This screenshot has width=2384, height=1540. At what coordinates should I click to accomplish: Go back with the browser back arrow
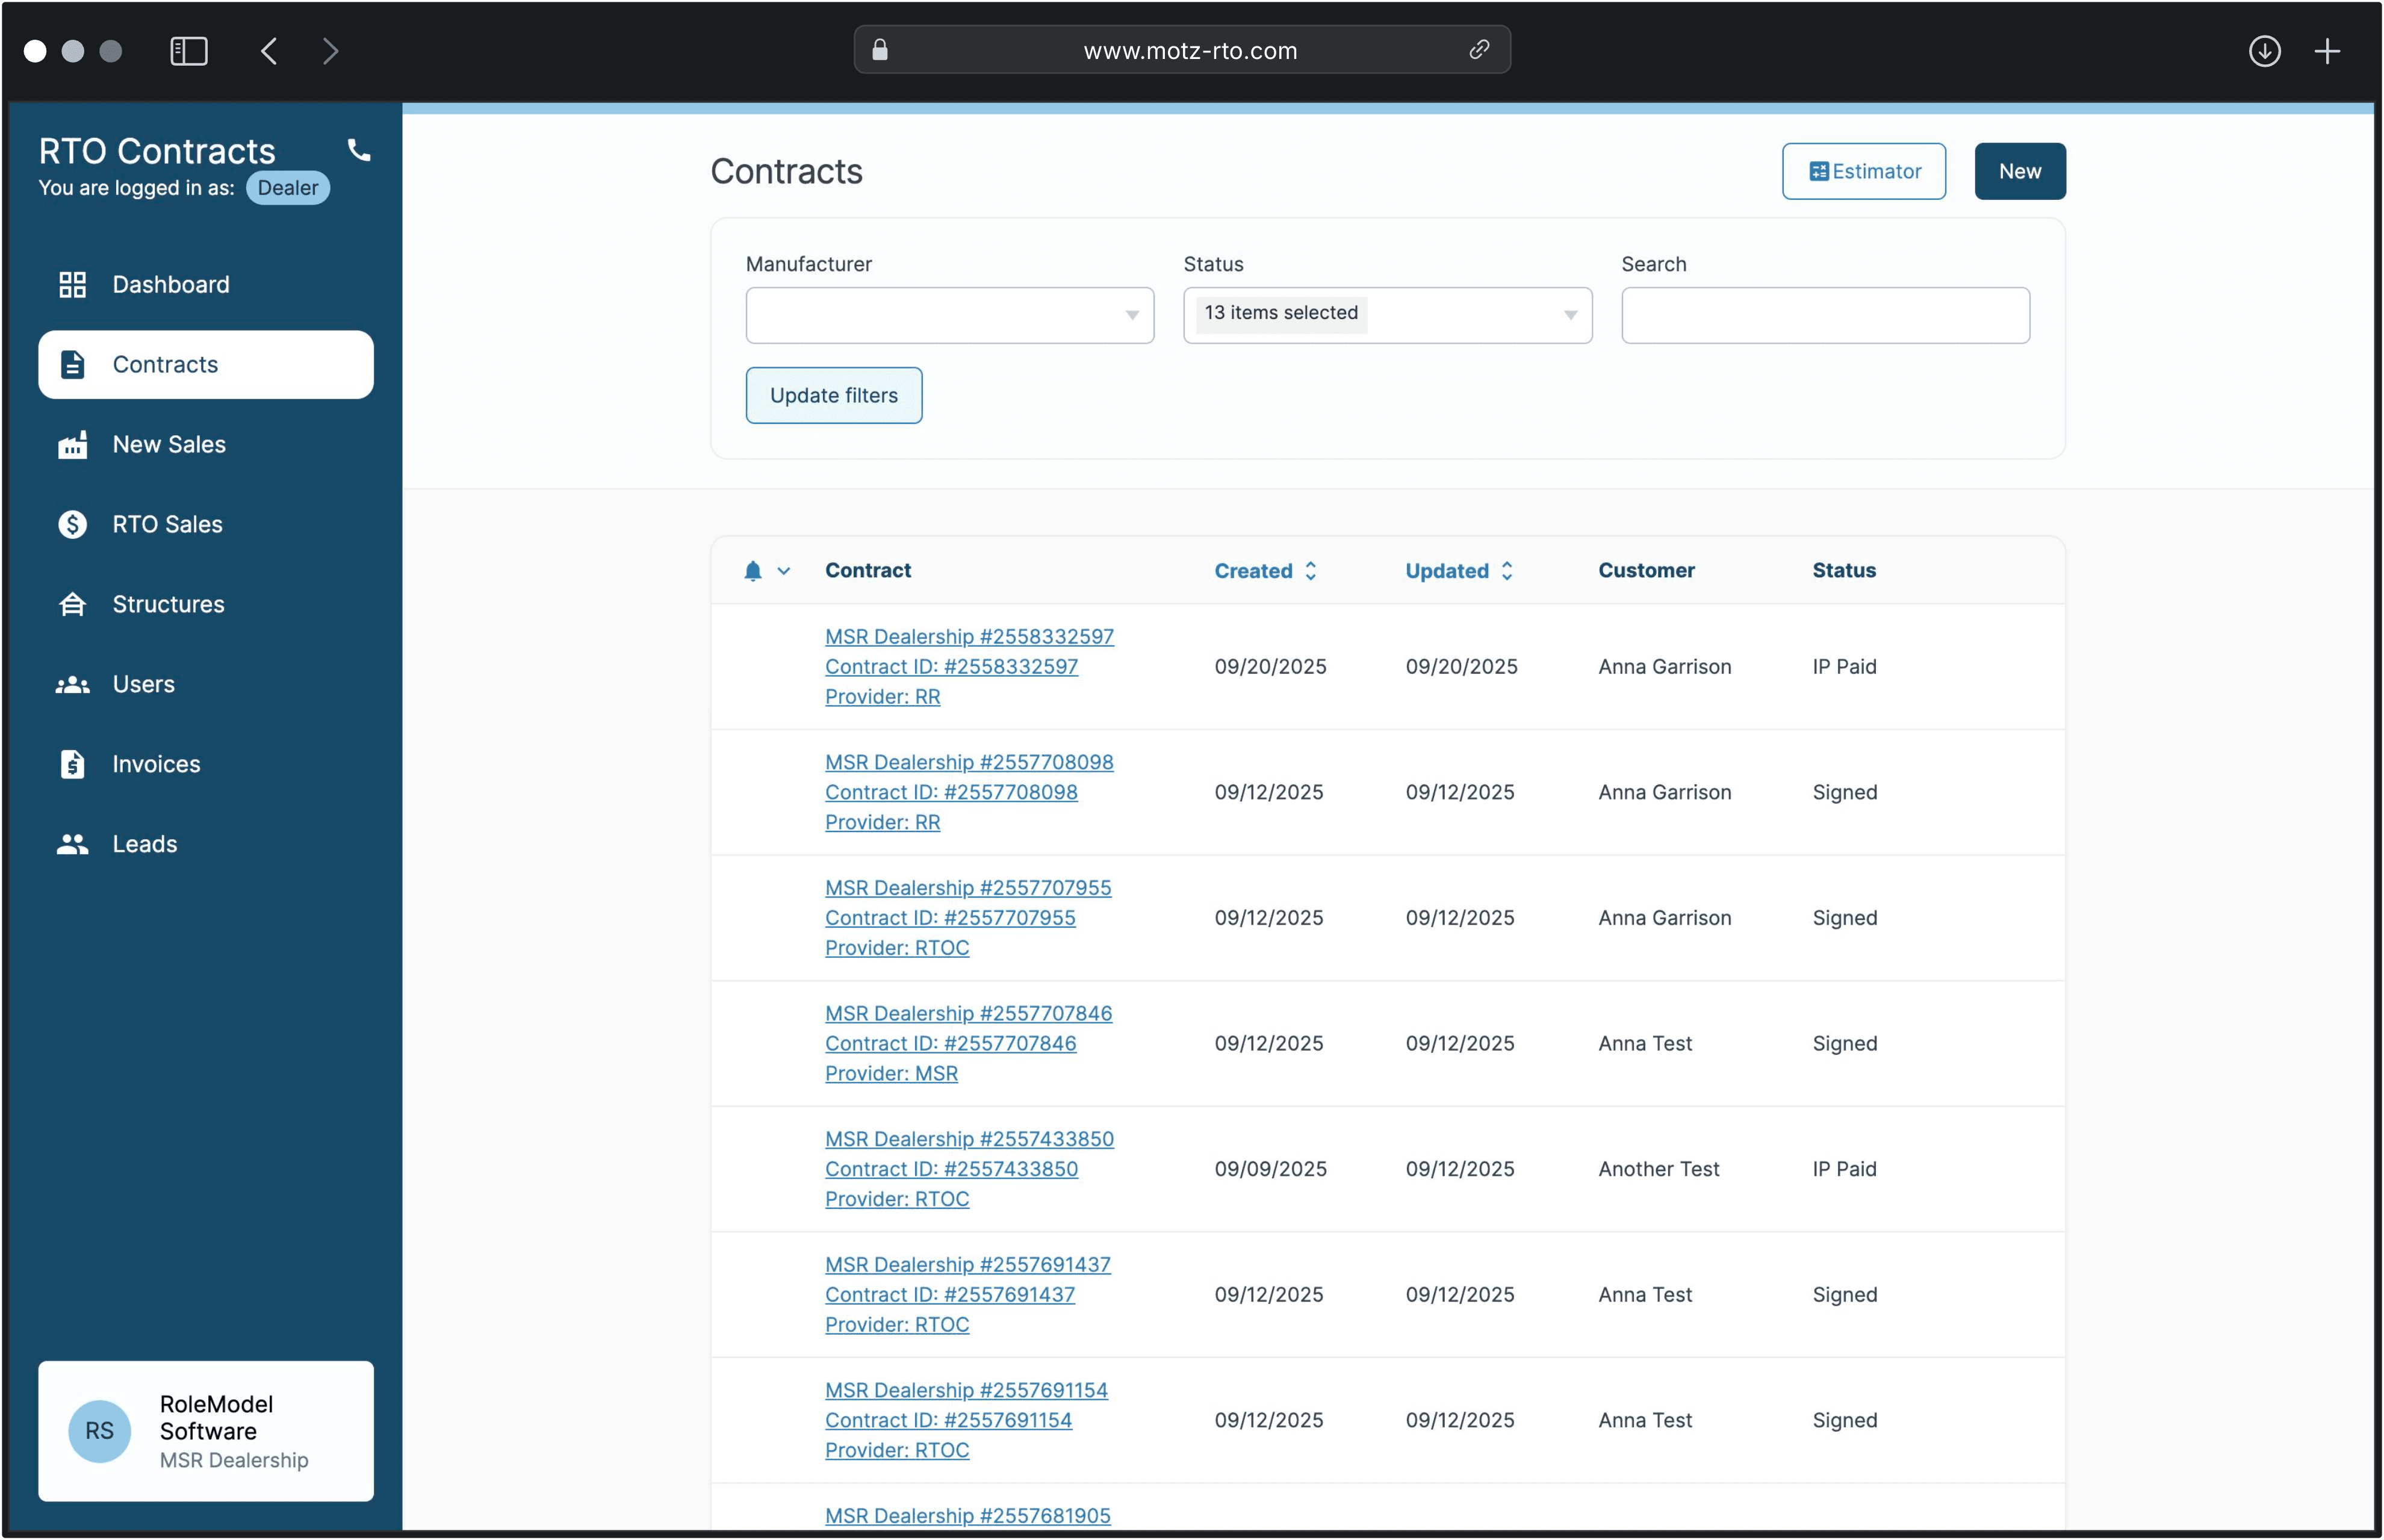269,51
